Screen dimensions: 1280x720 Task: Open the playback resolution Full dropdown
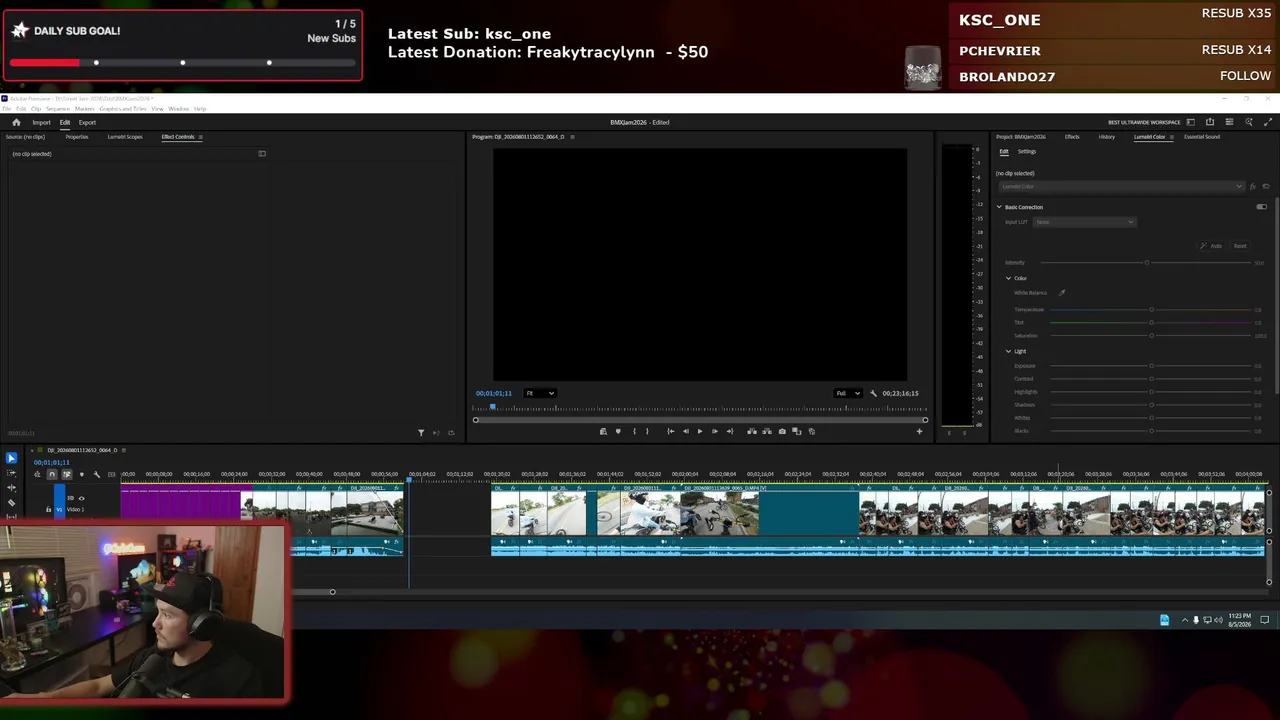pos(848,393)
